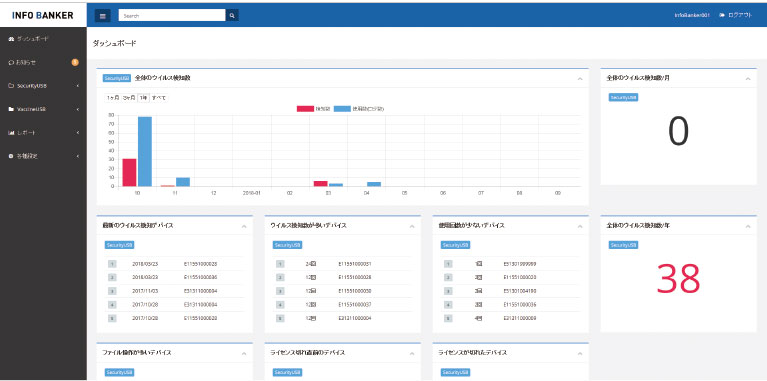Toggle the red 検知数 legend series

[308, 109]
